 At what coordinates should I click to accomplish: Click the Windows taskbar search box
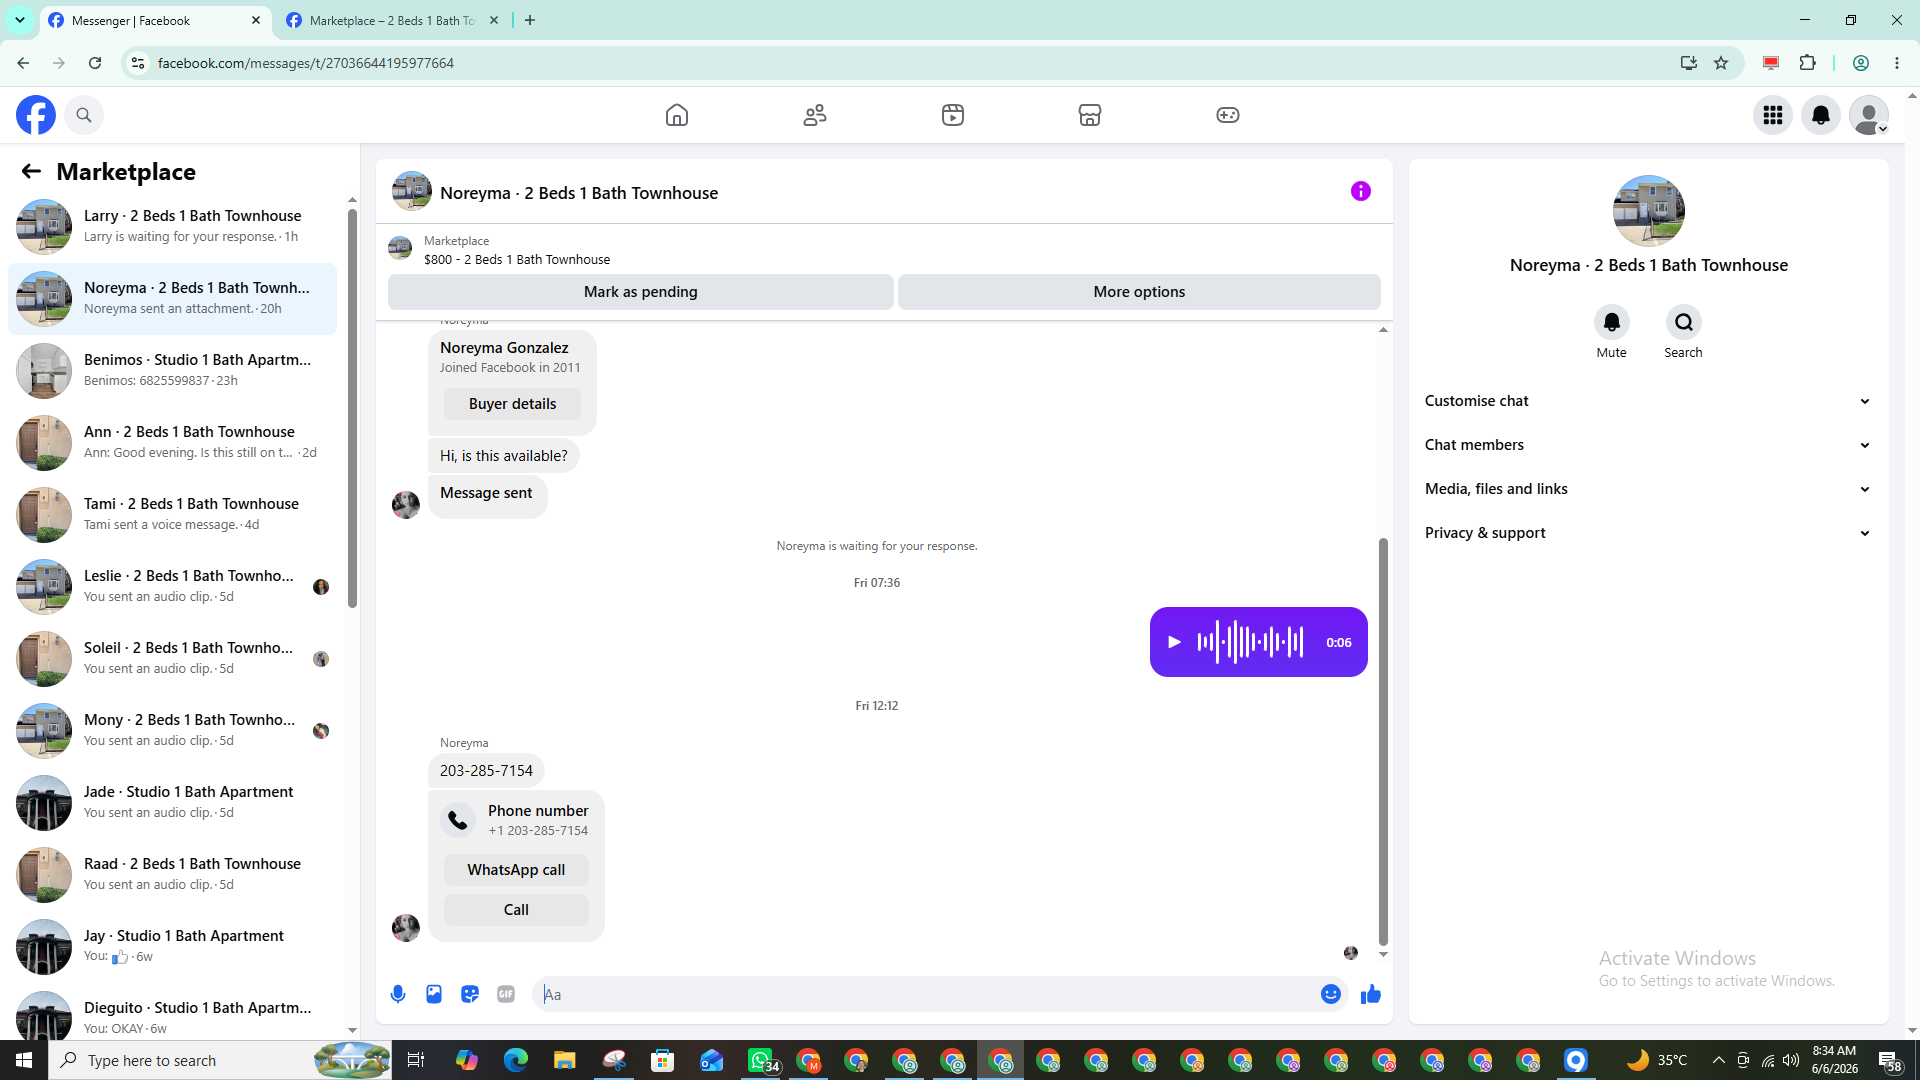(220, 1060)
